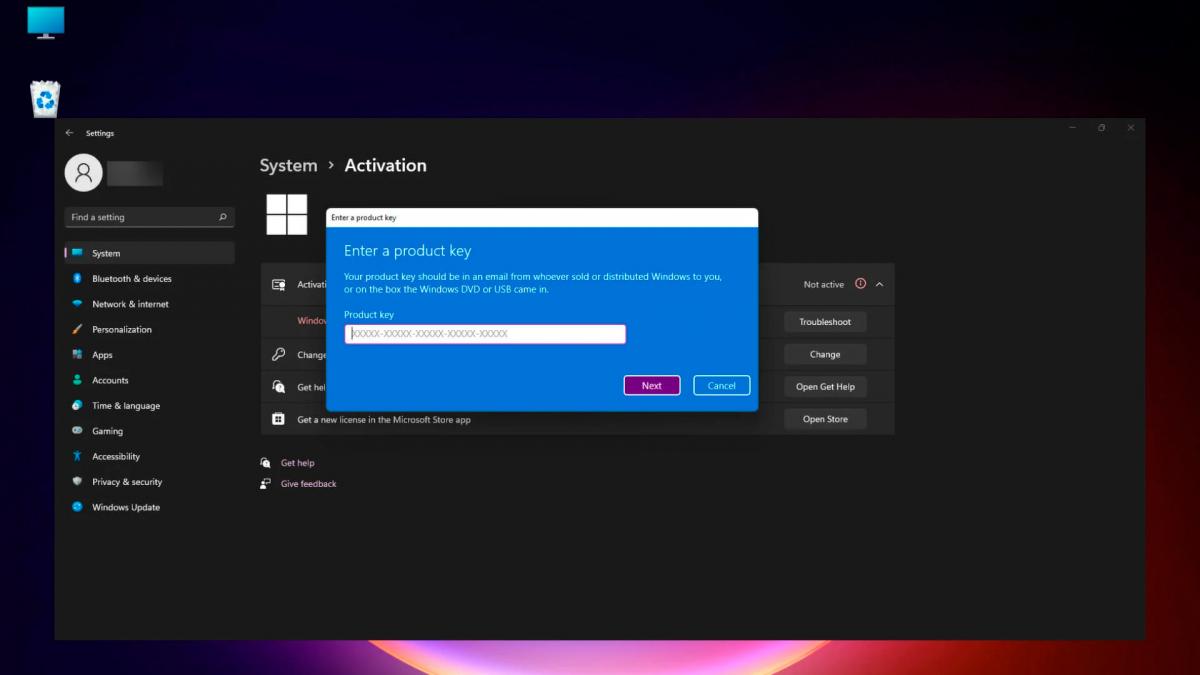Open the Get help link below
The image size is (1200, 675).
point(298,463)
